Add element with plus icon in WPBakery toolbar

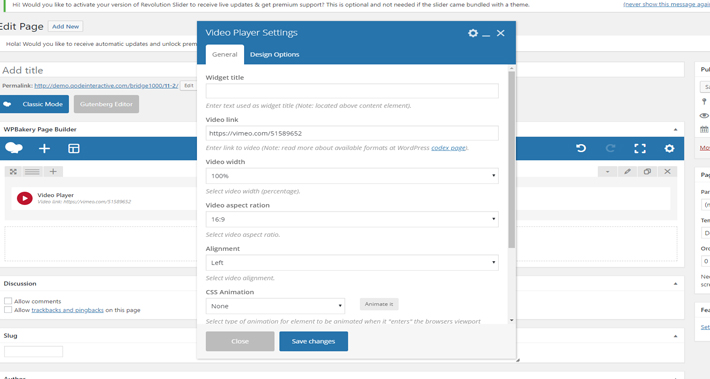pos(44,149)
